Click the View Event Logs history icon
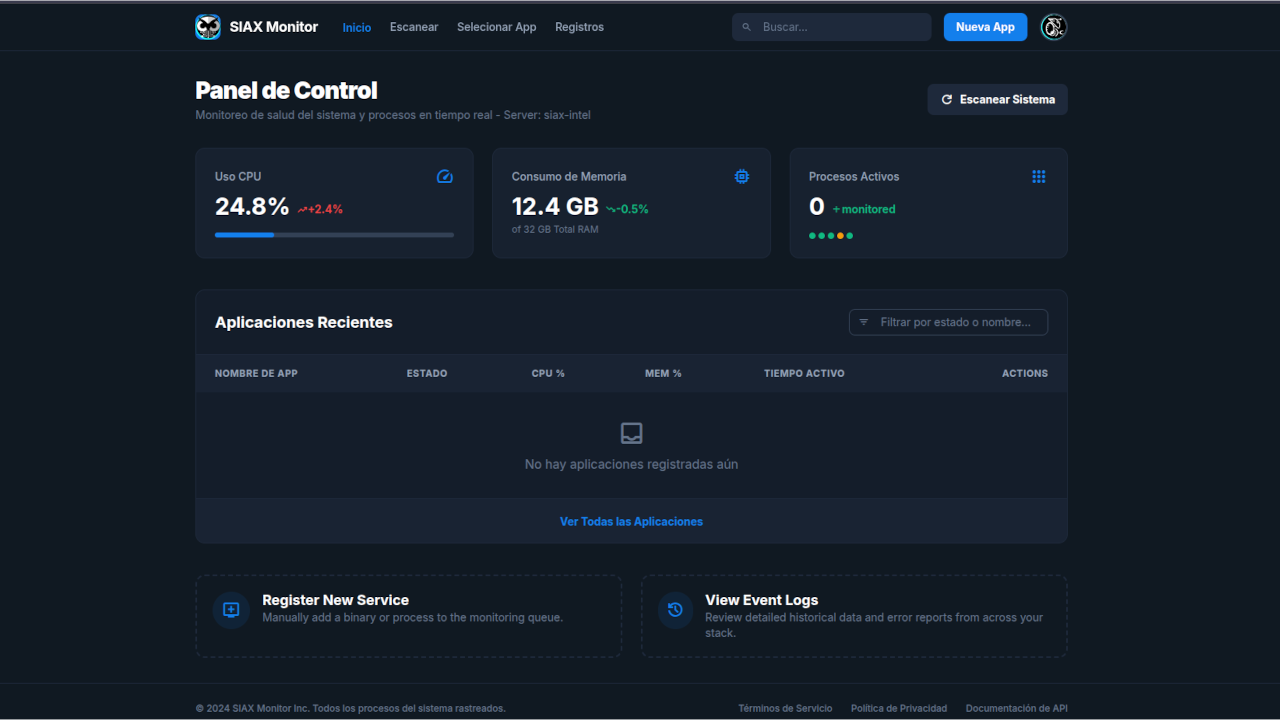The image size is (1280, 720). pos(675,610)
